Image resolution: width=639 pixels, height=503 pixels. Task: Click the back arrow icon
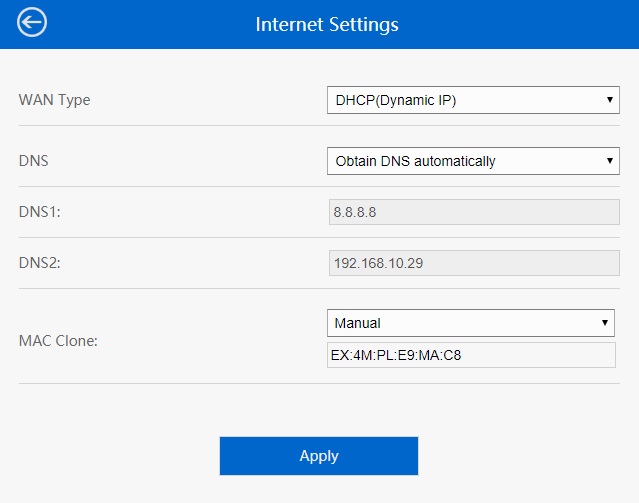[x=32, y=23]
